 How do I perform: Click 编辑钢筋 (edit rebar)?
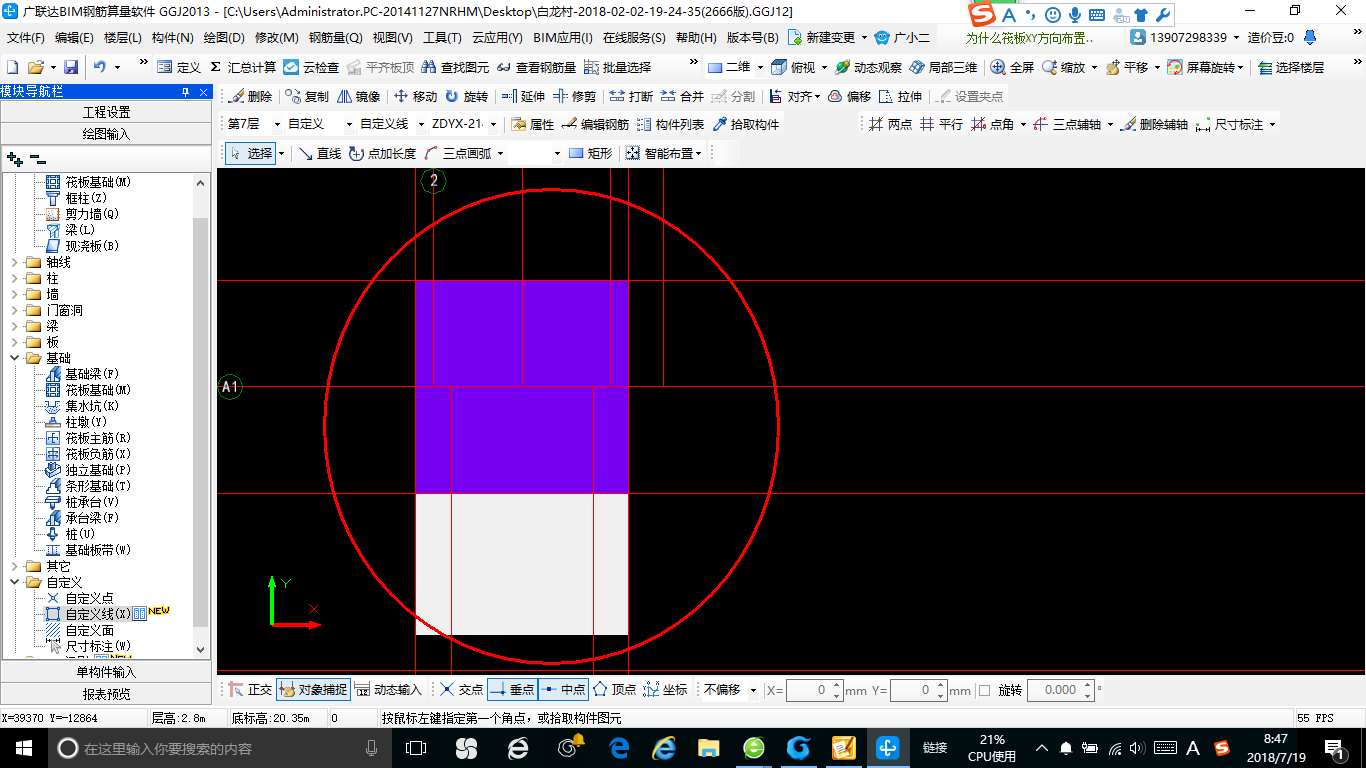pyautogui.click(x=596, y=125)
